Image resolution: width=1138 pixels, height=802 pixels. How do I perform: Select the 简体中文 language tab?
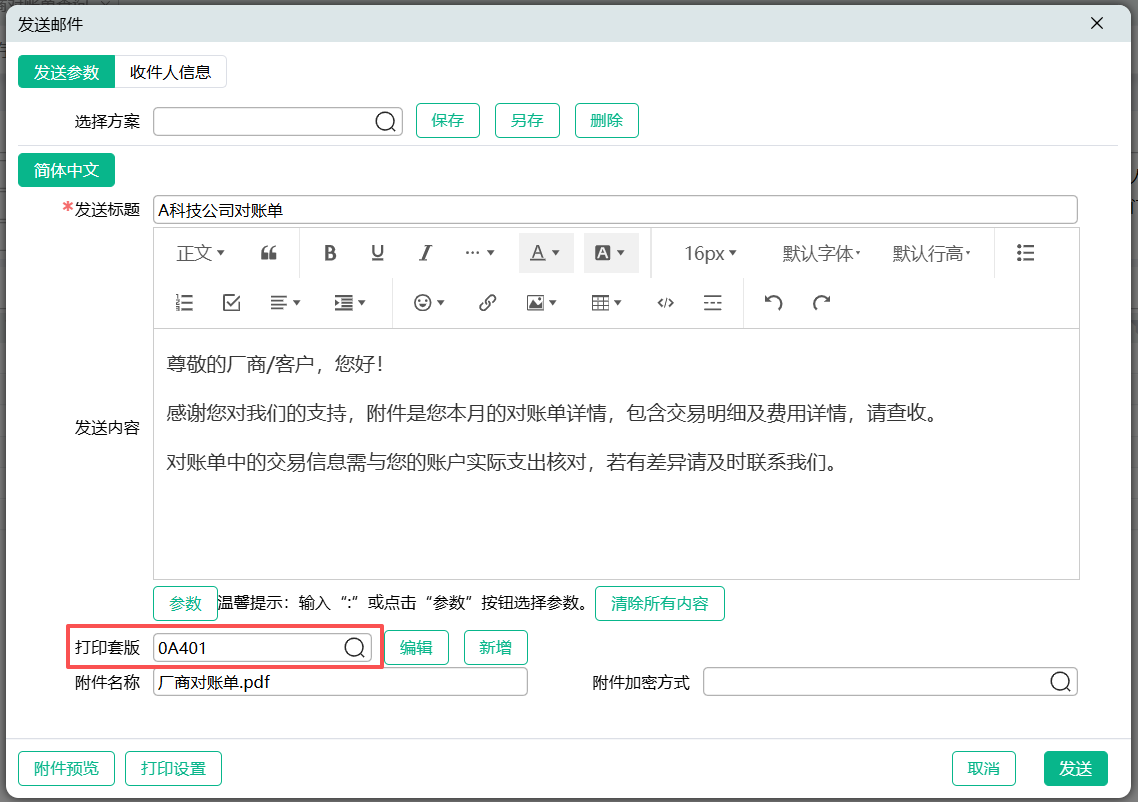point(67,170)
